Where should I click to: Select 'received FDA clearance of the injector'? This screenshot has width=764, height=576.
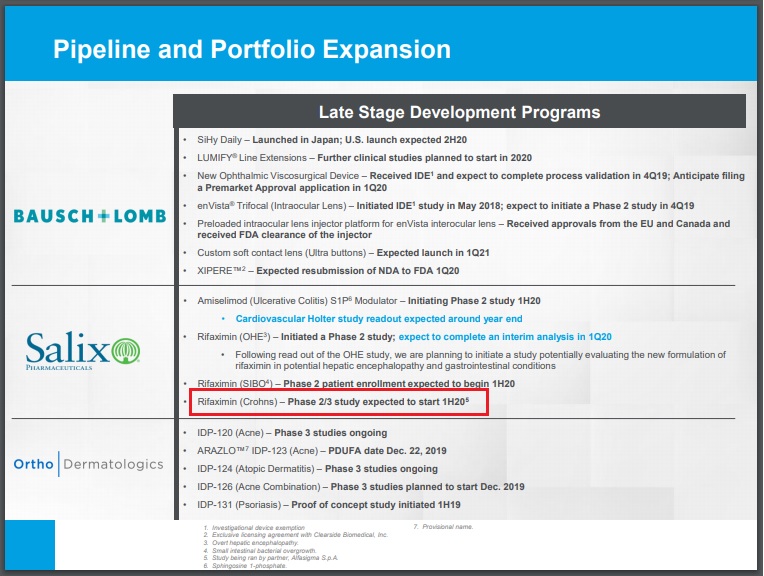(x=285, y=235)
